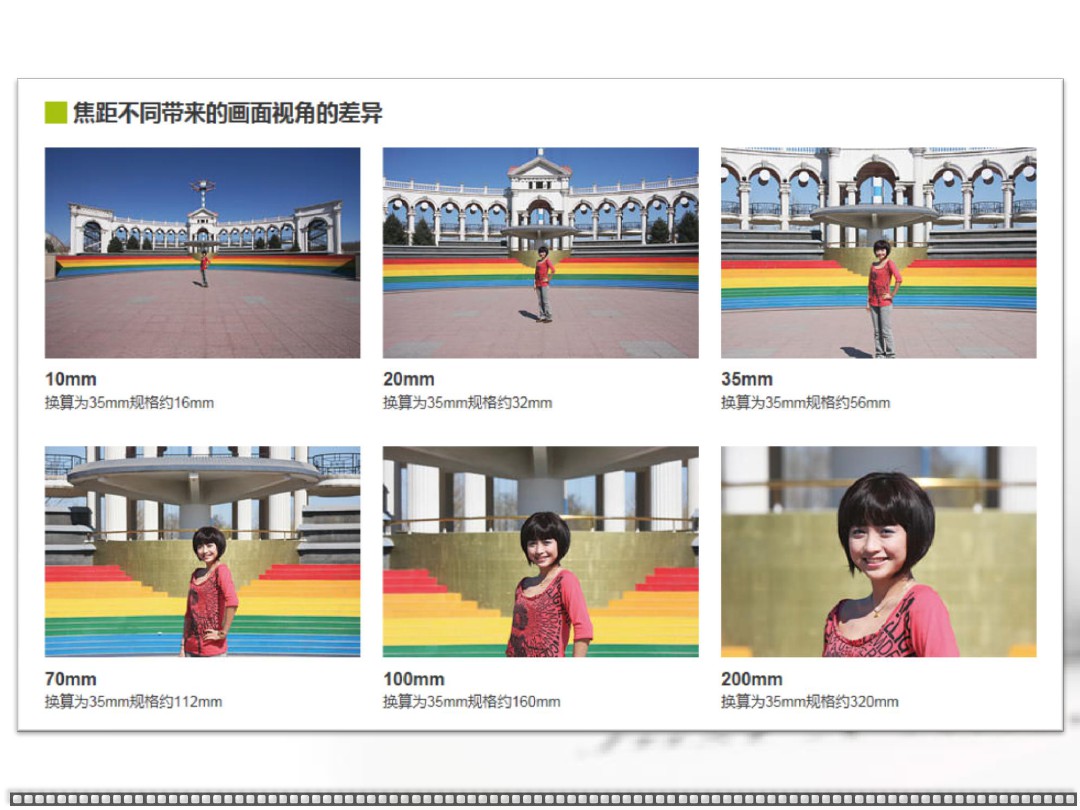Click the bold 35mm label
1080x810 pixels.
[x=747, y=379]
